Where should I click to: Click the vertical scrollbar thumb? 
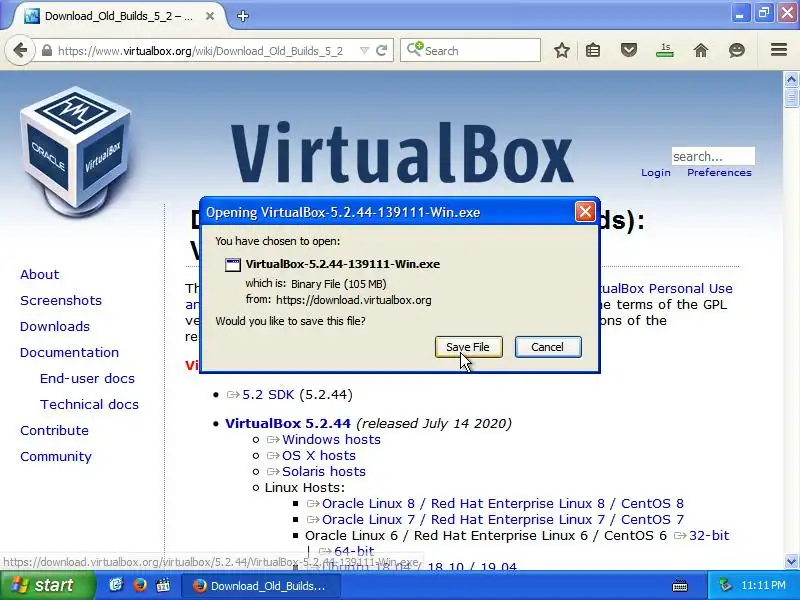pos(791,97)
